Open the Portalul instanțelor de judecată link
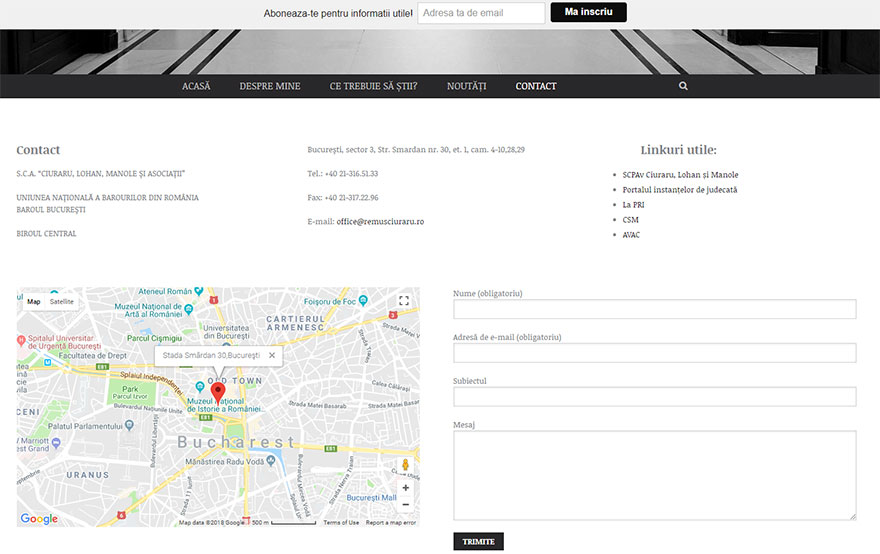Viewport: 880px width, 554px height. 679,190
